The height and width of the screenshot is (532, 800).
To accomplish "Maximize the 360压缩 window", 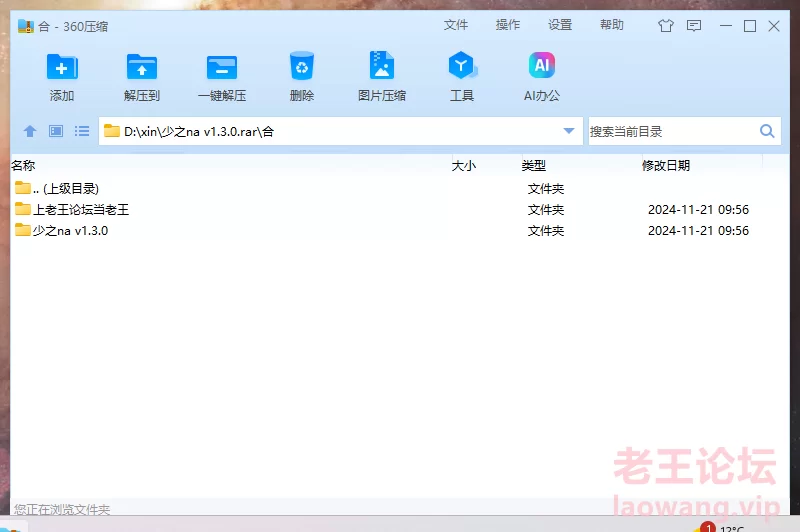I will coord(749,26).
